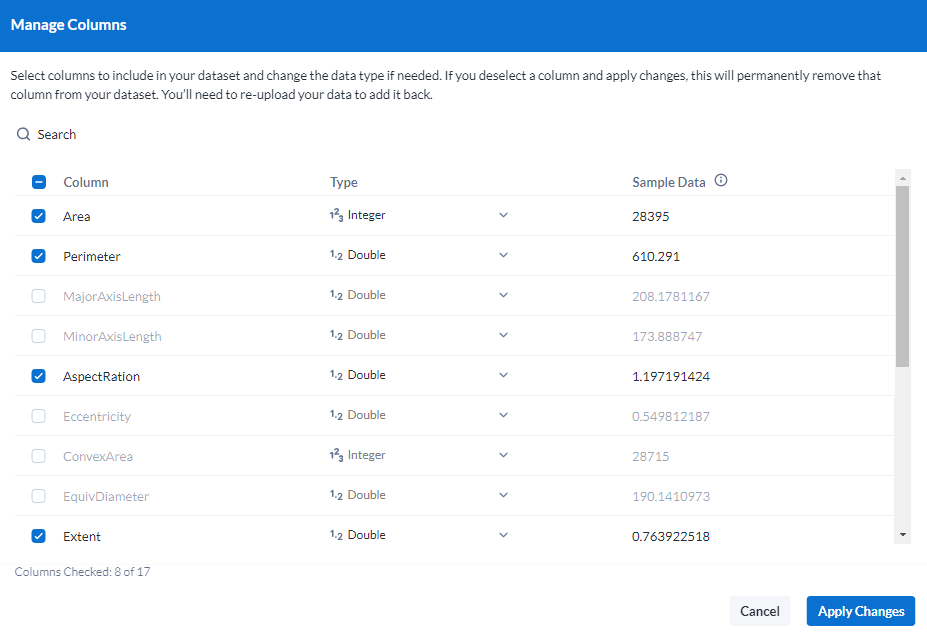927x639 pixels.
Task: Open the type dropdown for Area
Action: tap(503, 215)
